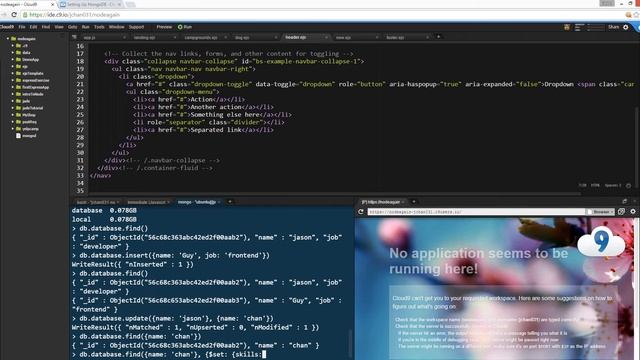
Task: Open Cloud9 preferences gear icon
Action: (x=626, y=27)
